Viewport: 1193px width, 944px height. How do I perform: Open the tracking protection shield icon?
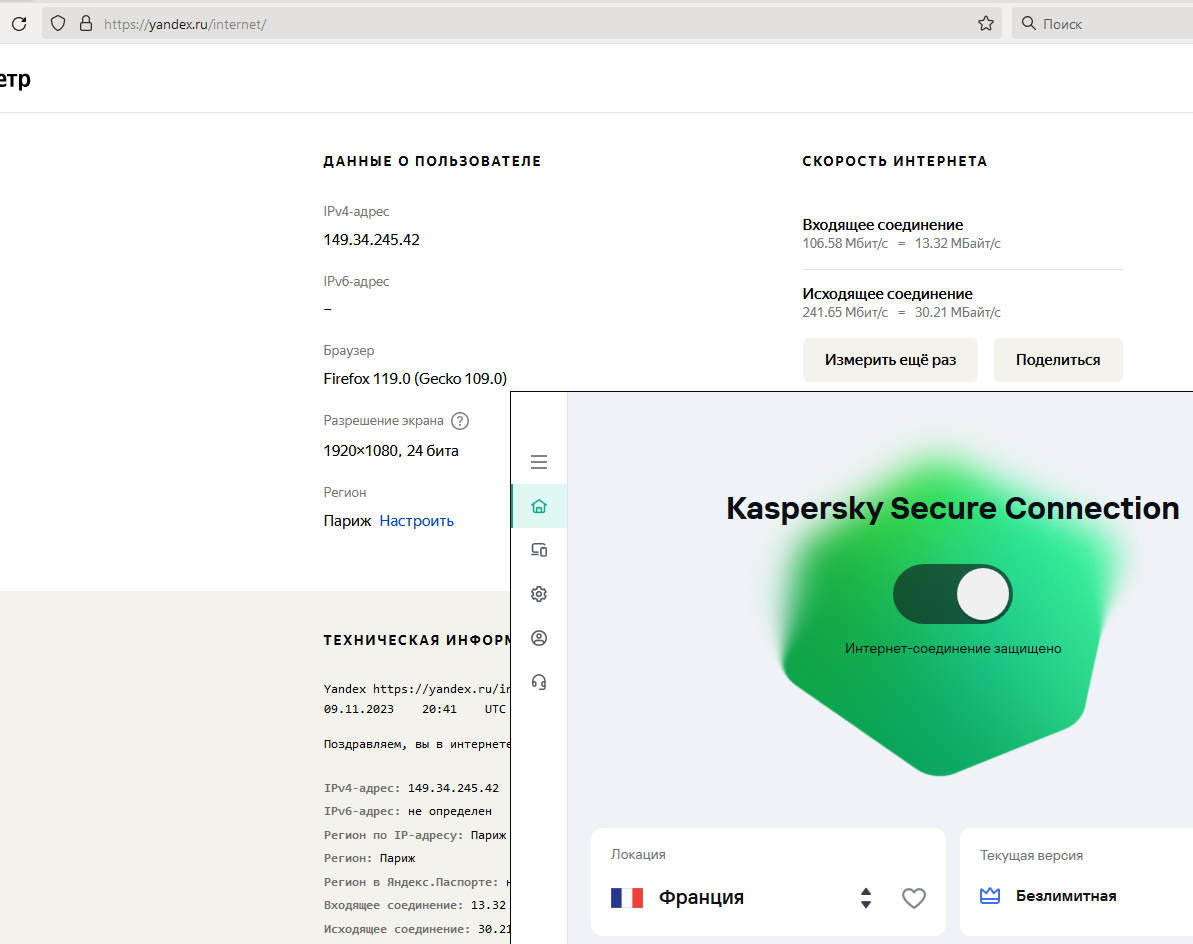point(58,24)
